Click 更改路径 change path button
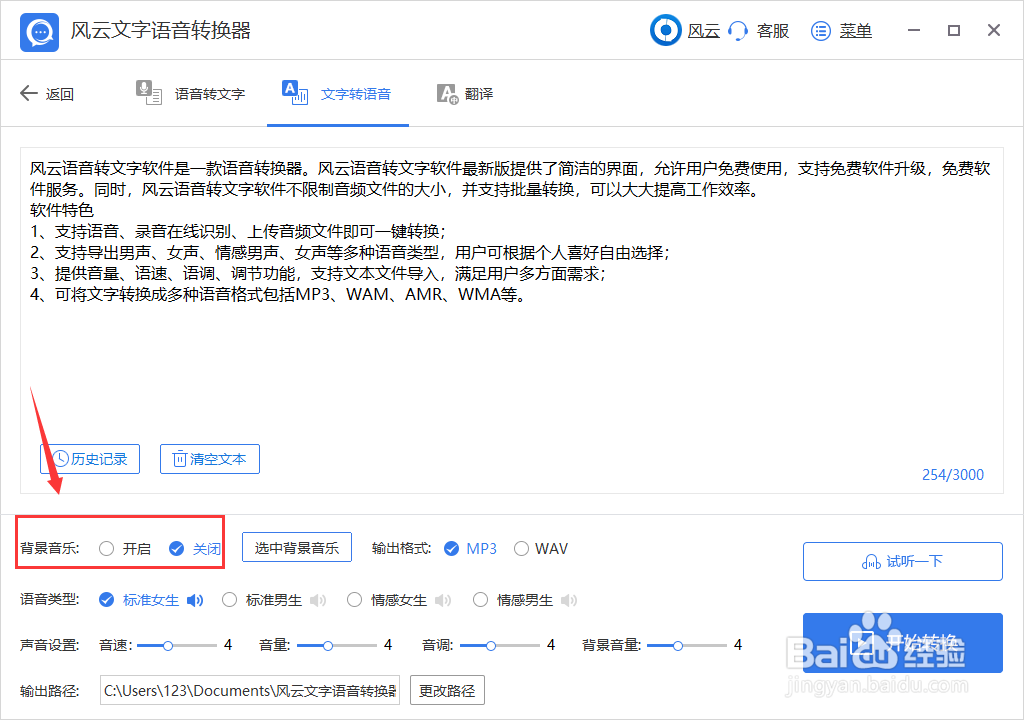This screenshot has width=1024, height=720. coord(447,691)
